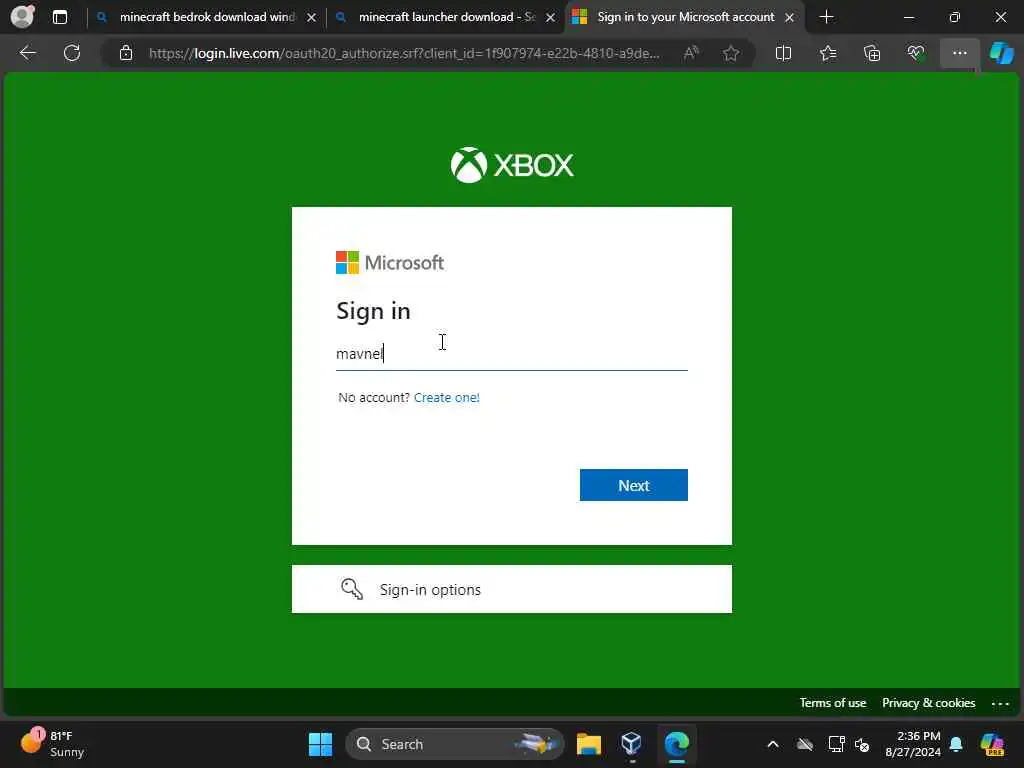Viewport: 1024px width, 768px height.
Task: Add page to favorites star icon
Action: pos(731,53)
